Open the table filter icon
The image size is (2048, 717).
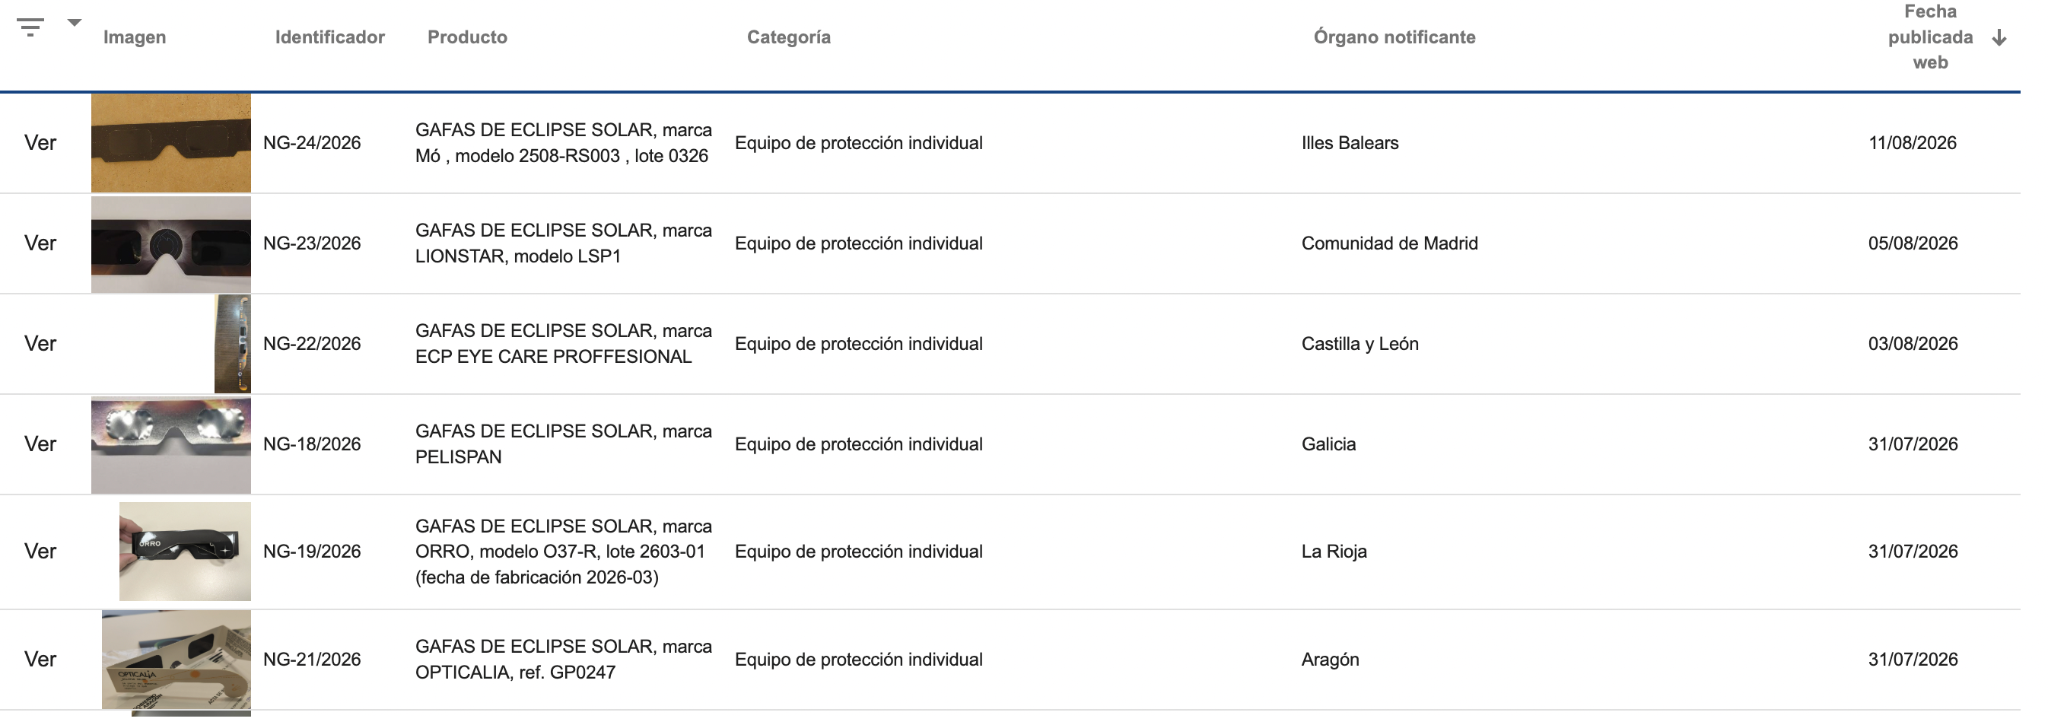[x=31, y=27]
